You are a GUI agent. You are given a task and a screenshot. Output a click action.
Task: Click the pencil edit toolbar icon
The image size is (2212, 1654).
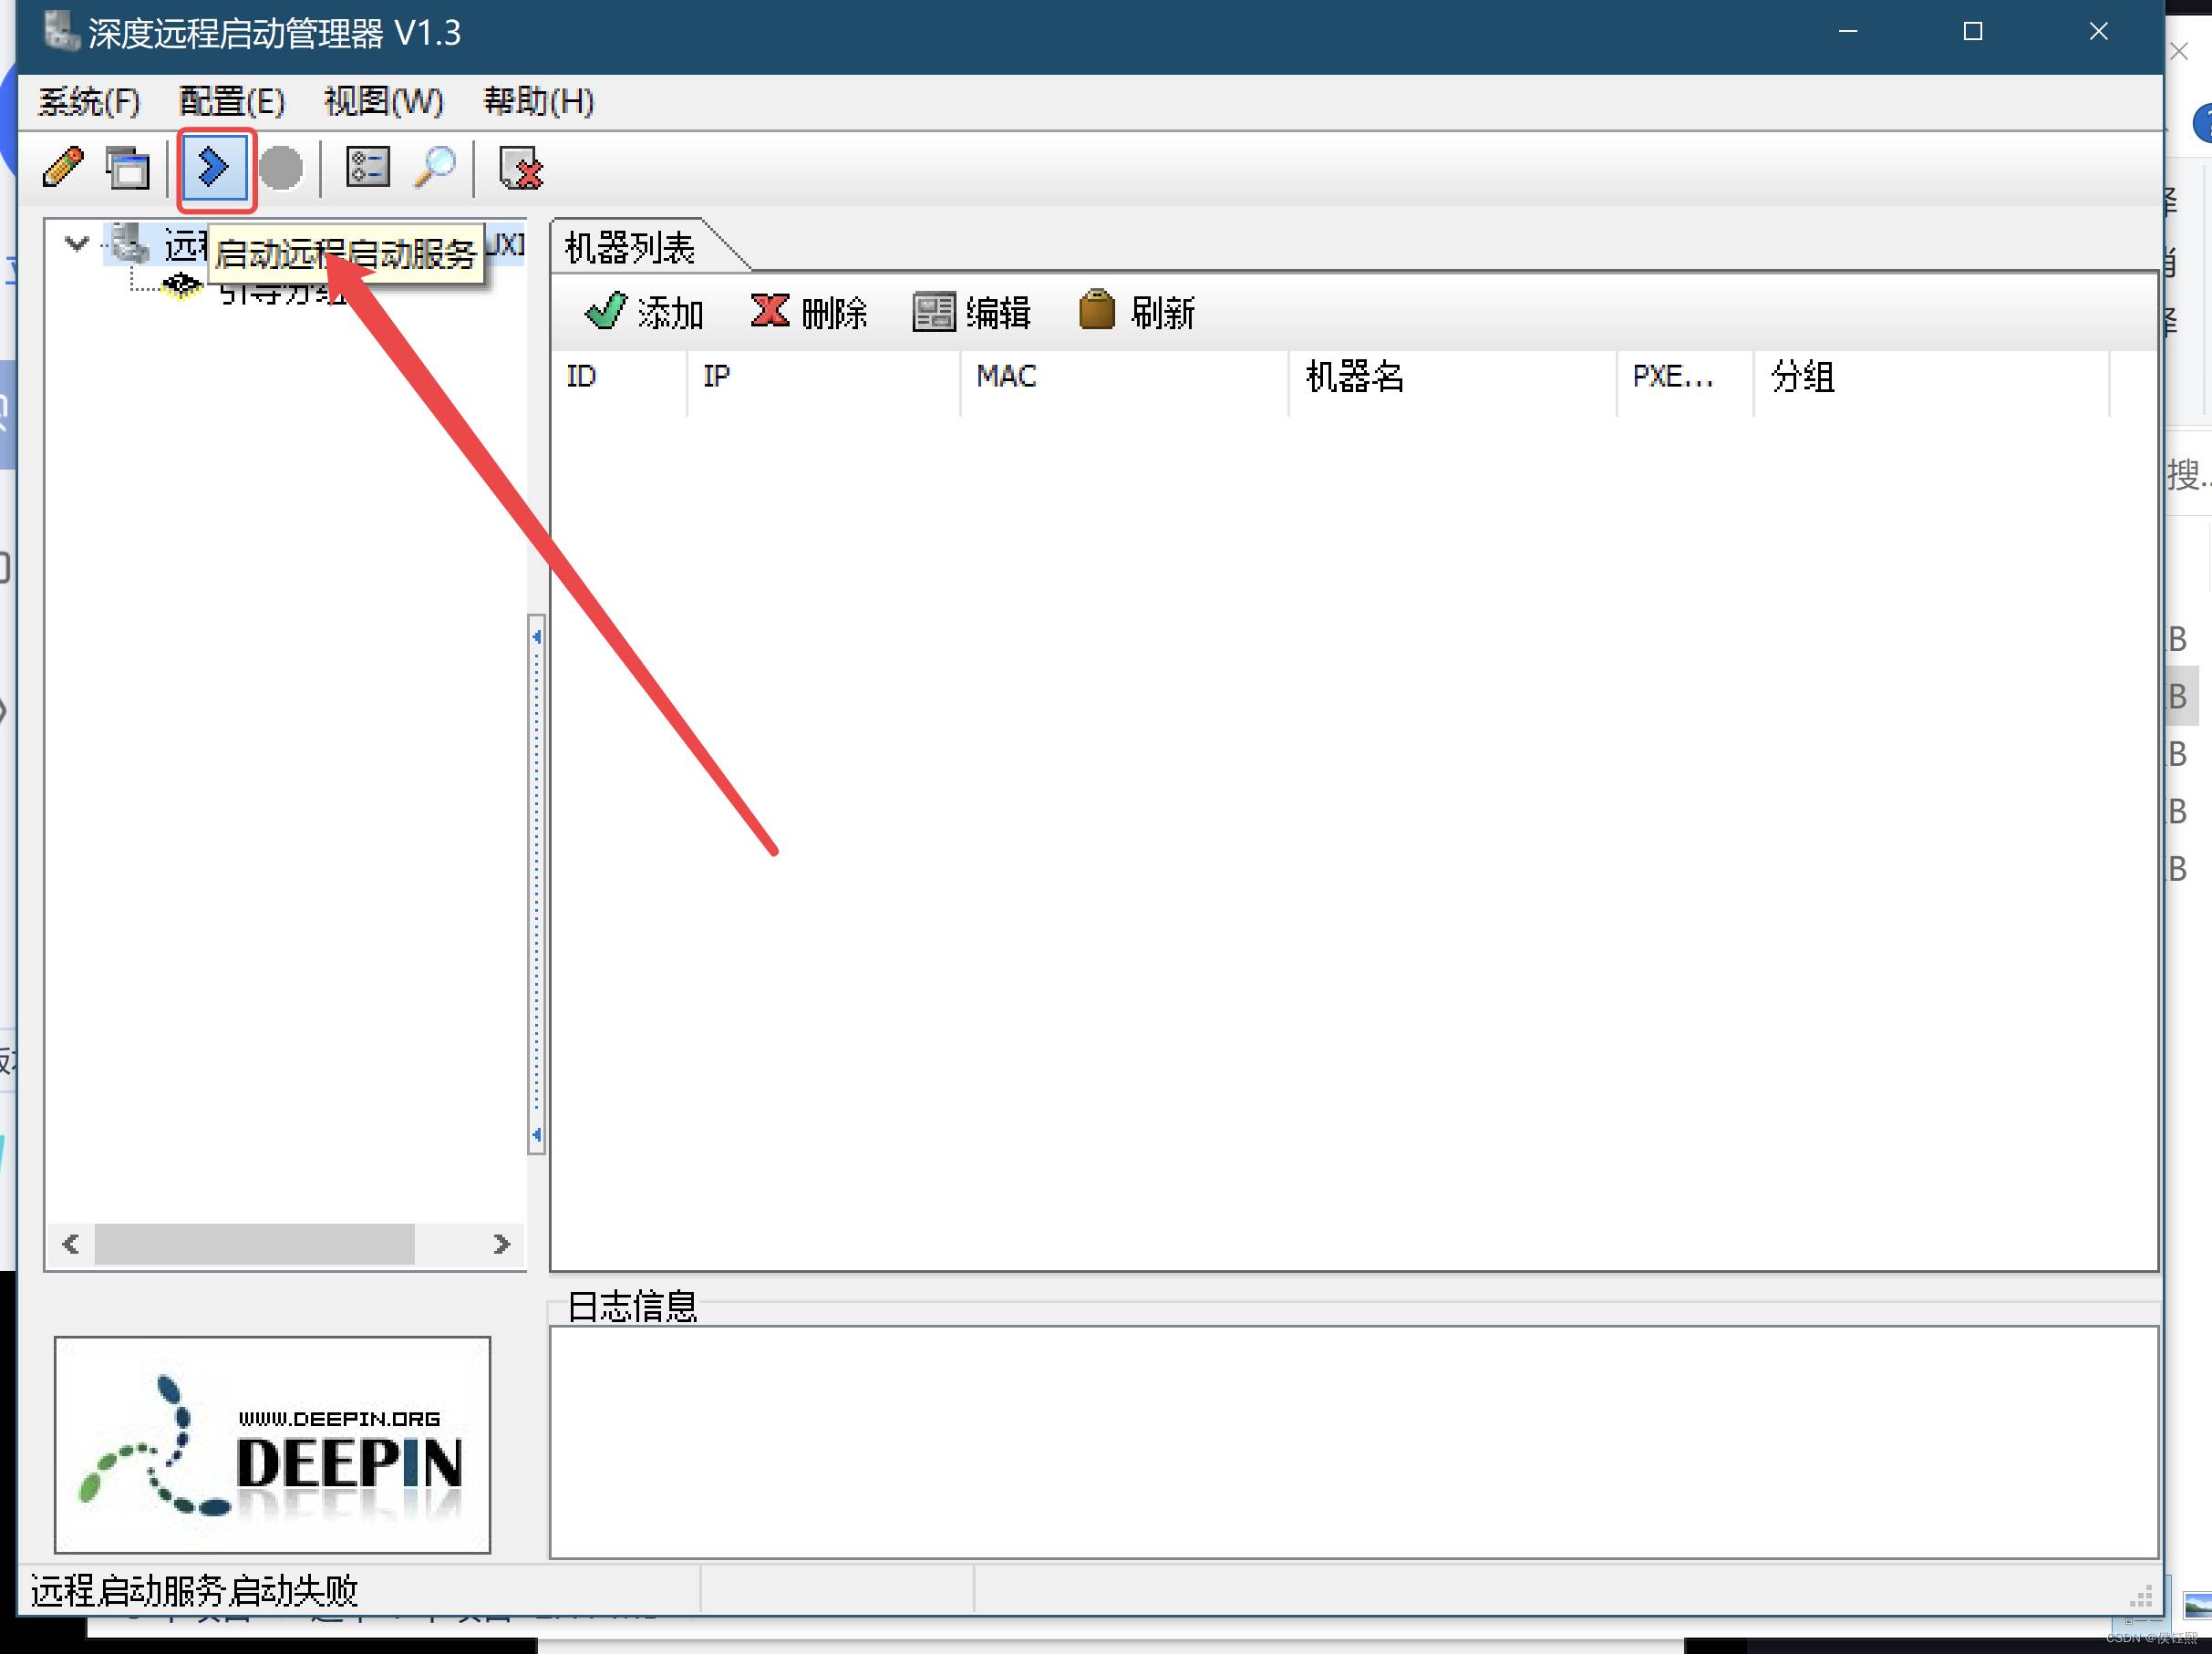(63, 167)
